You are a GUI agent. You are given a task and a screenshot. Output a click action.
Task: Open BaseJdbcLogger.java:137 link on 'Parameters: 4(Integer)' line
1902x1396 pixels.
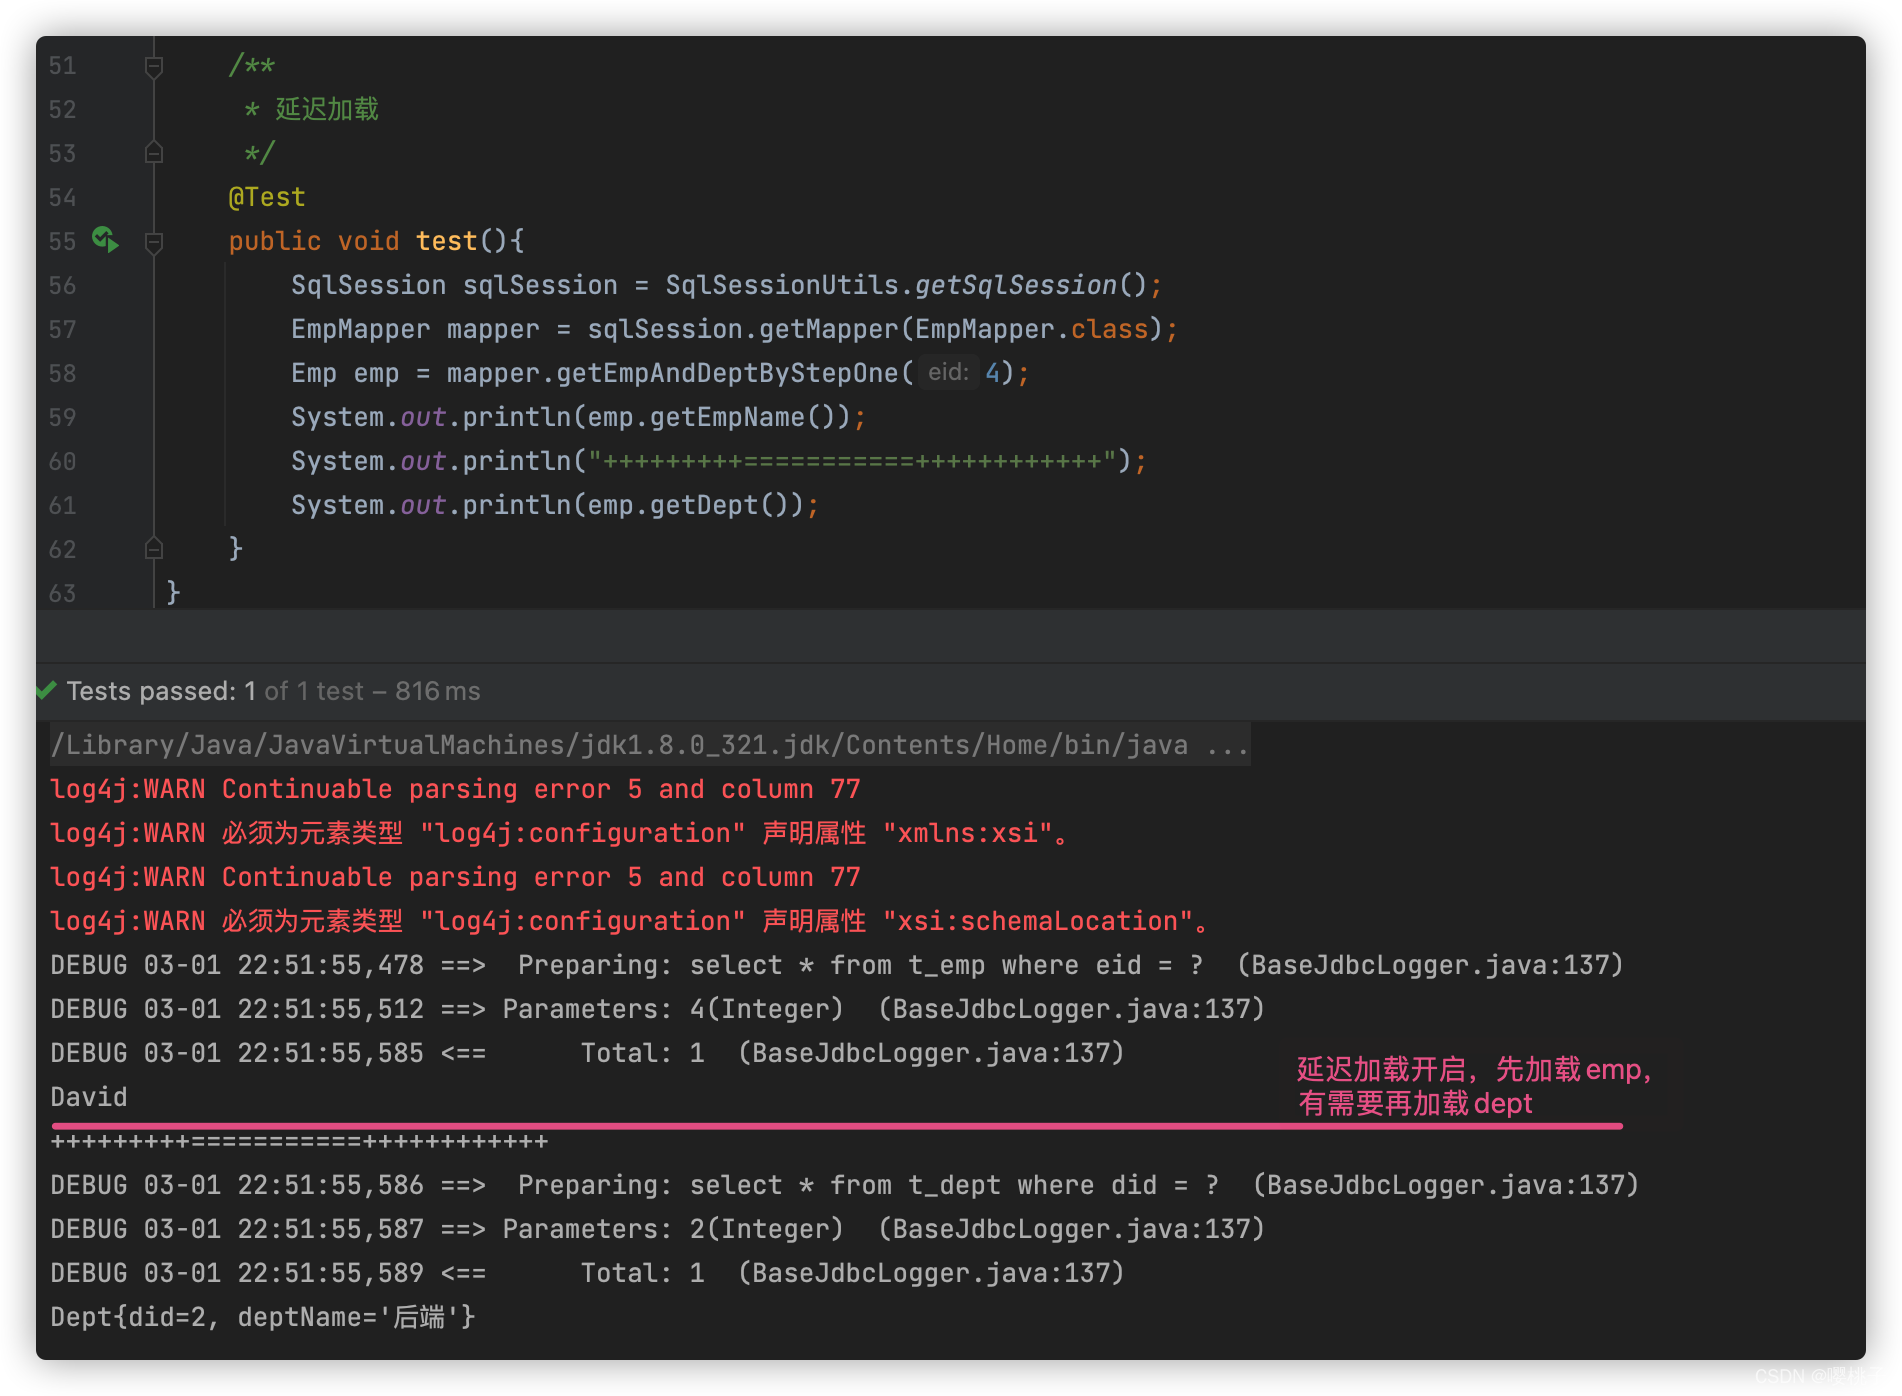[x=1072, y=1009]
